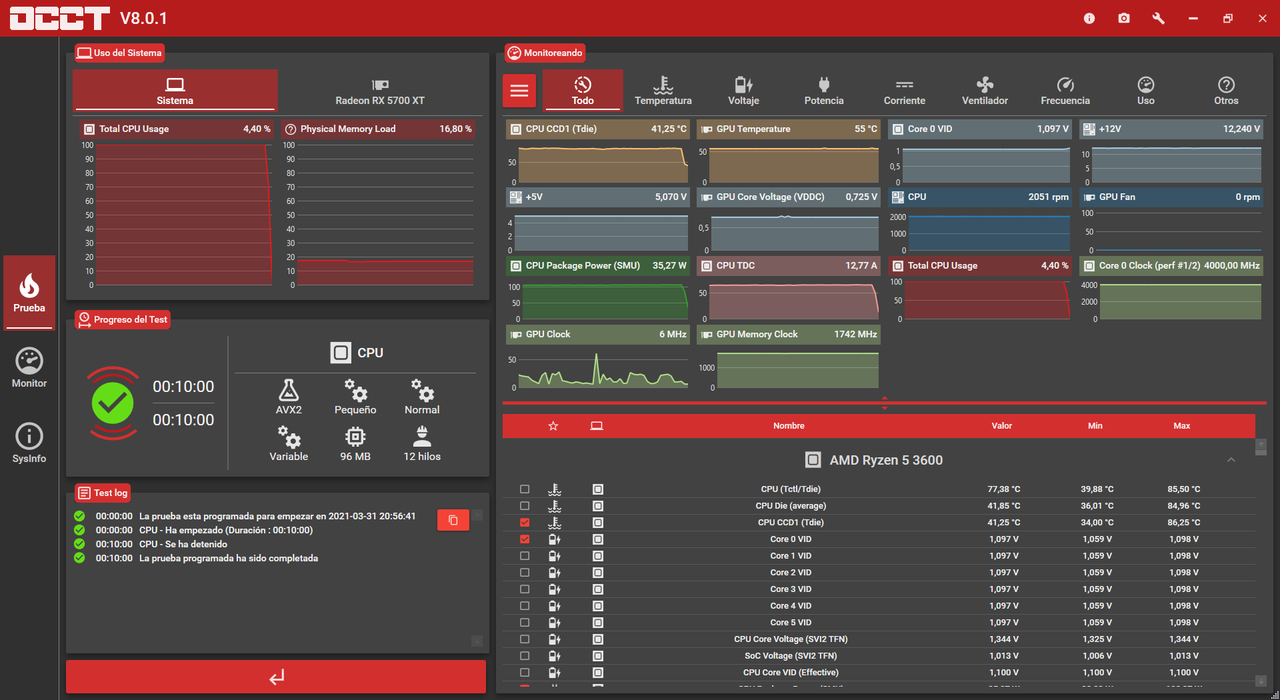Click the Variable gears icon

[x=289, y=437]
